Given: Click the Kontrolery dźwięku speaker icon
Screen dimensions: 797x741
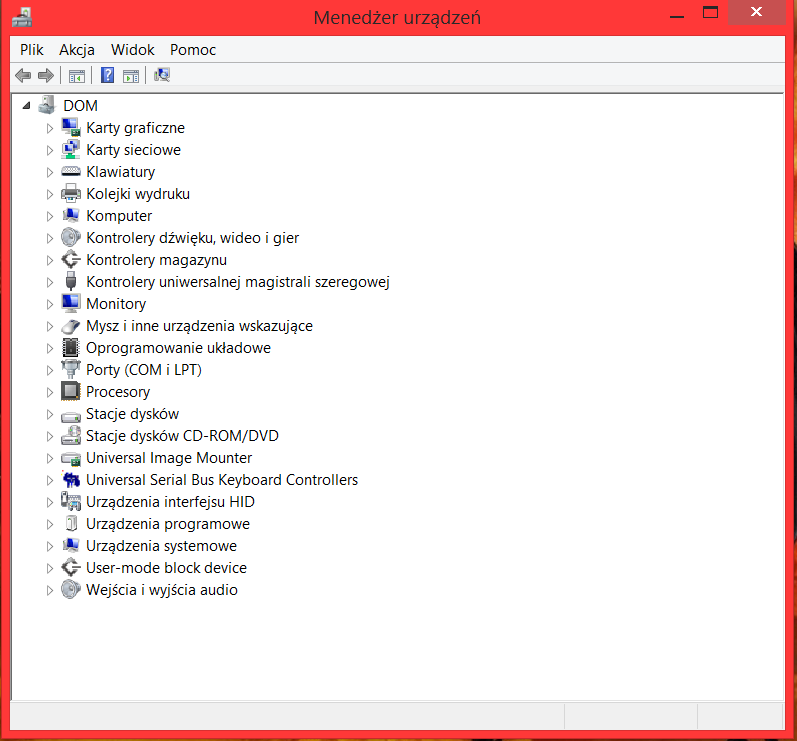Looking at the screenshot, I should (71, 237).
